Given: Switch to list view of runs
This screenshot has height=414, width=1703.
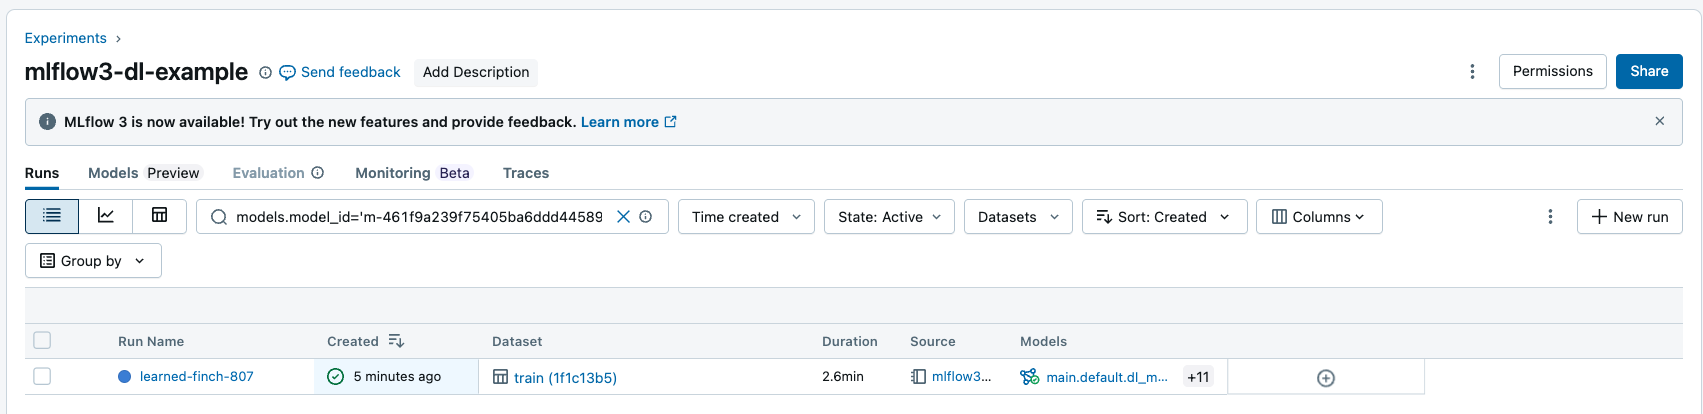Looking at the screenshot, I should point(52,216).
